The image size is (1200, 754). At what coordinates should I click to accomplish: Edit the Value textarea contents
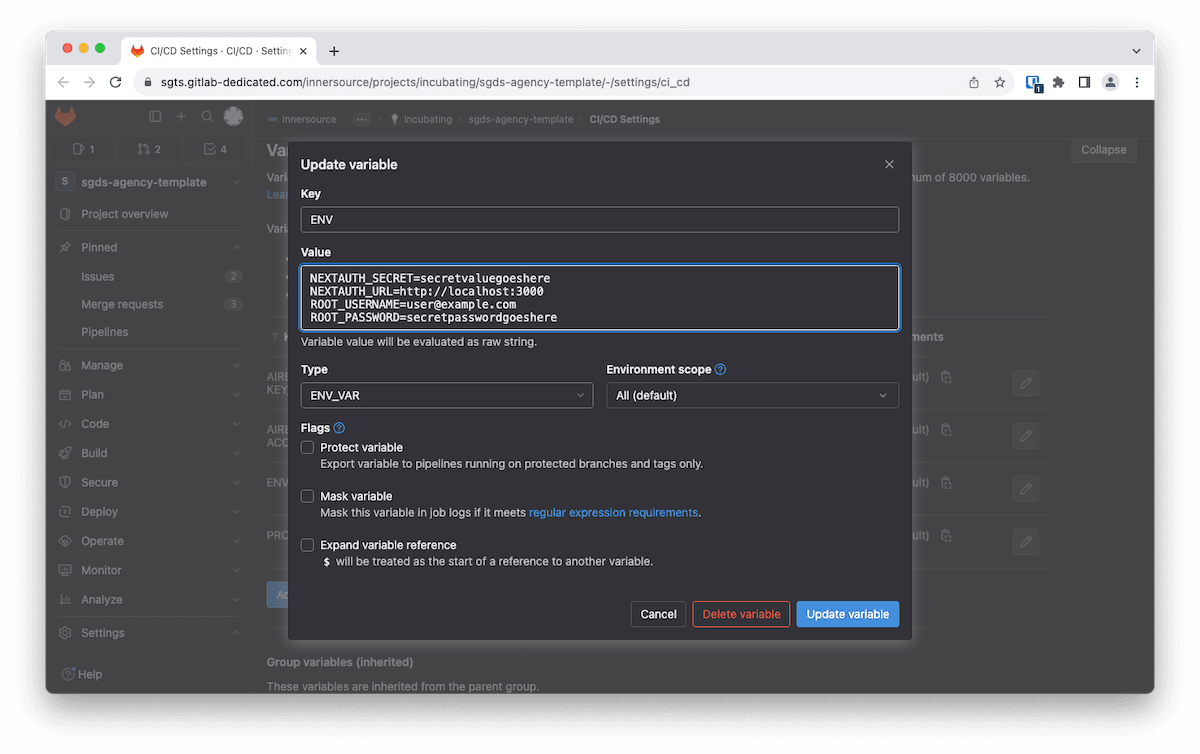600,295
